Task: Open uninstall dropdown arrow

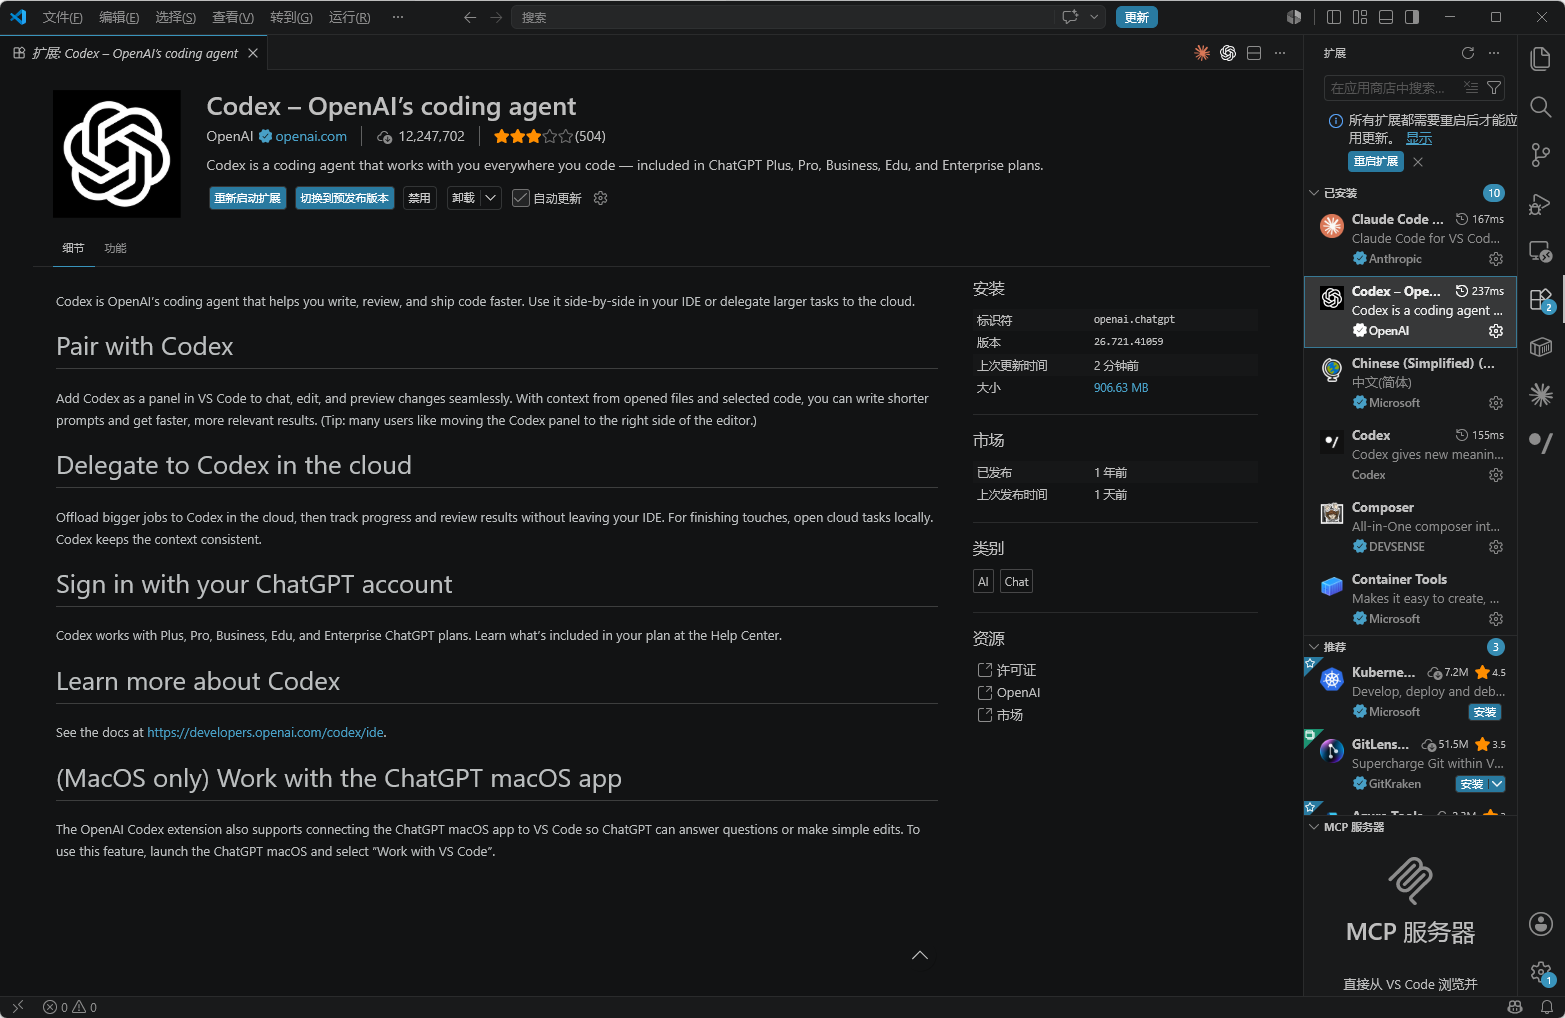Action: (491, 198)
